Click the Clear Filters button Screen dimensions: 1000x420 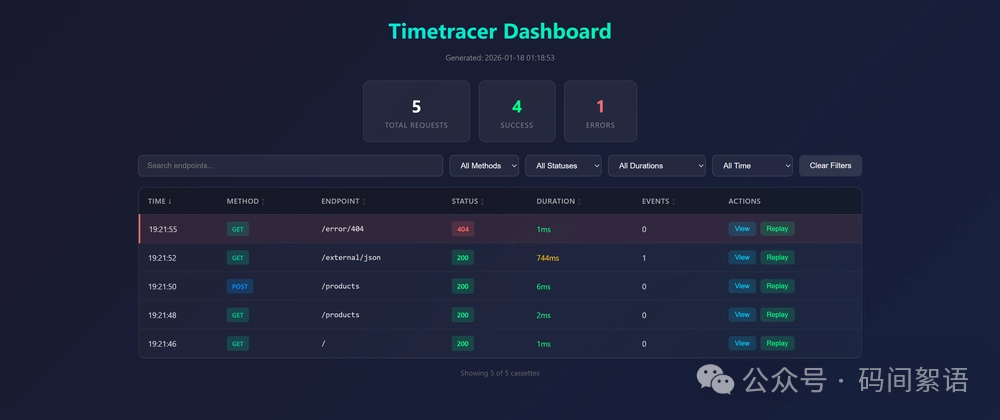click(830, 166)
